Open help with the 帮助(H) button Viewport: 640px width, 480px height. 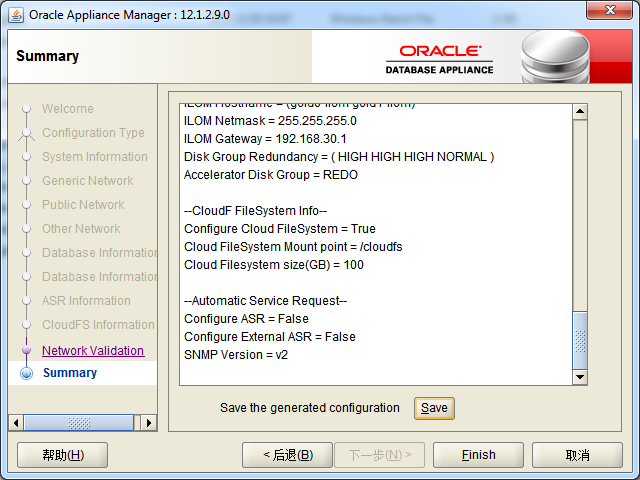62,455
